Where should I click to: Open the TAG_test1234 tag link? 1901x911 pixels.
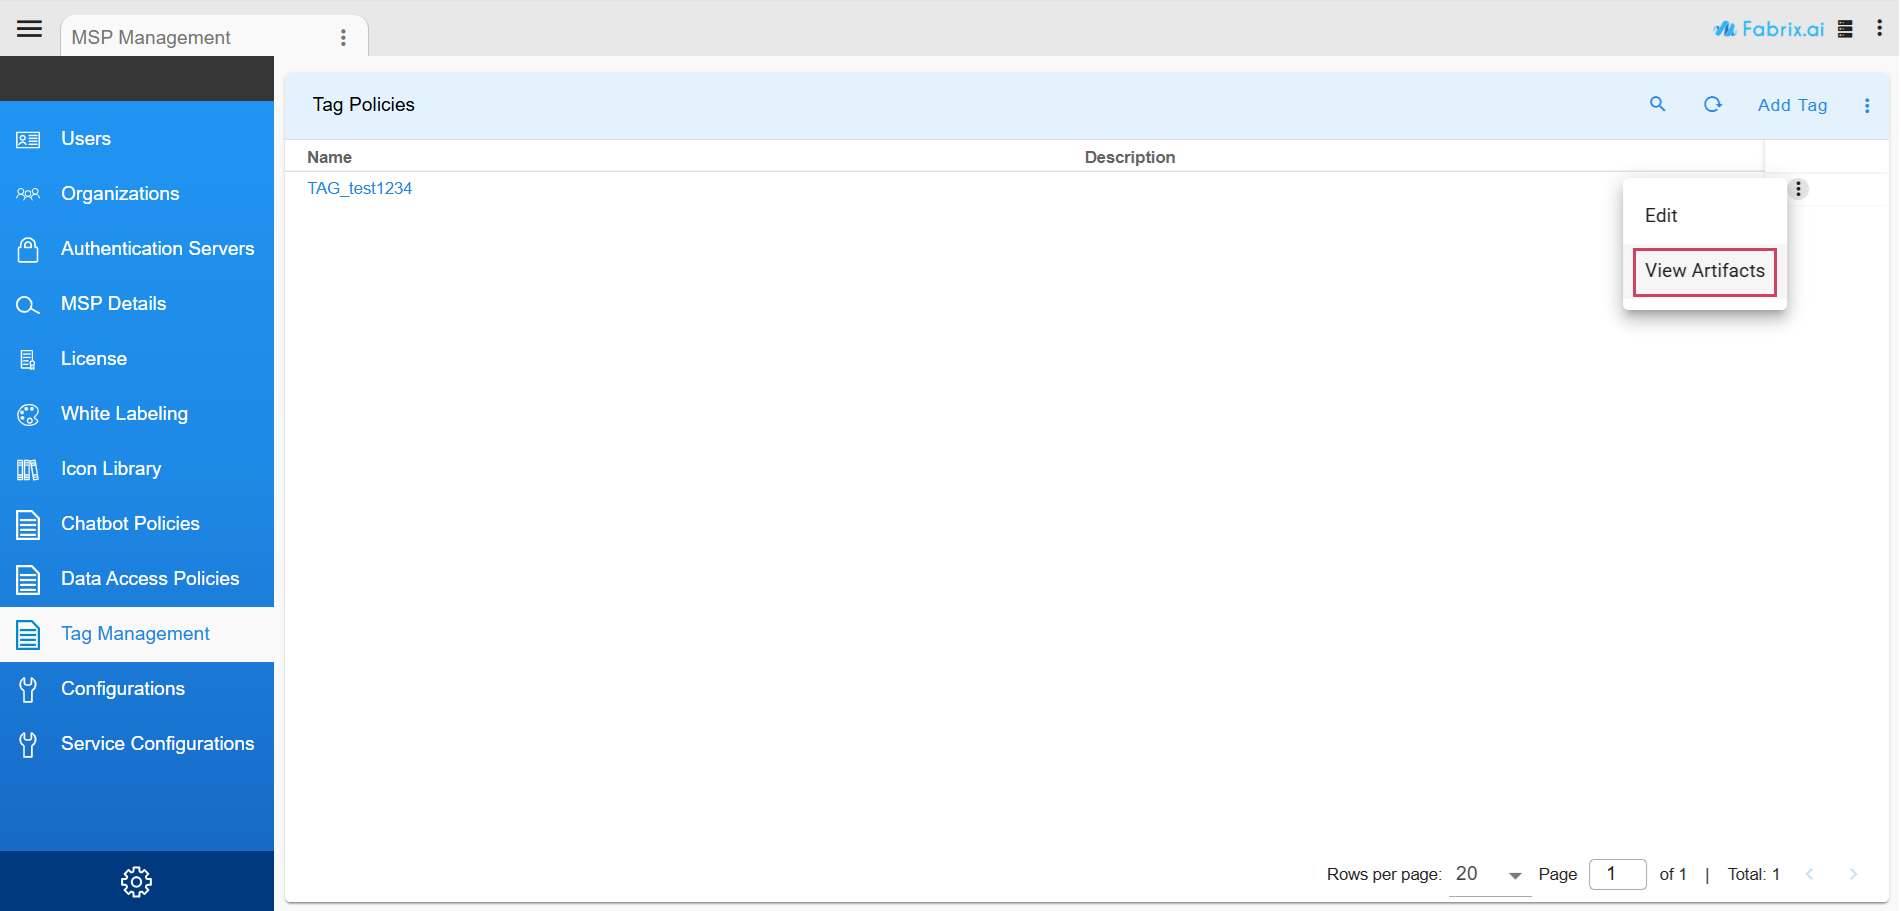359,188
